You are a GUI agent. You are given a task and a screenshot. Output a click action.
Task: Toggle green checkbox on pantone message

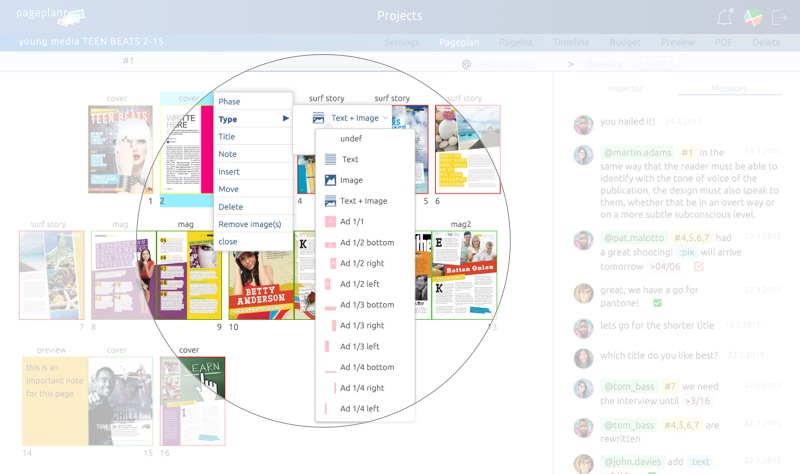658,303
